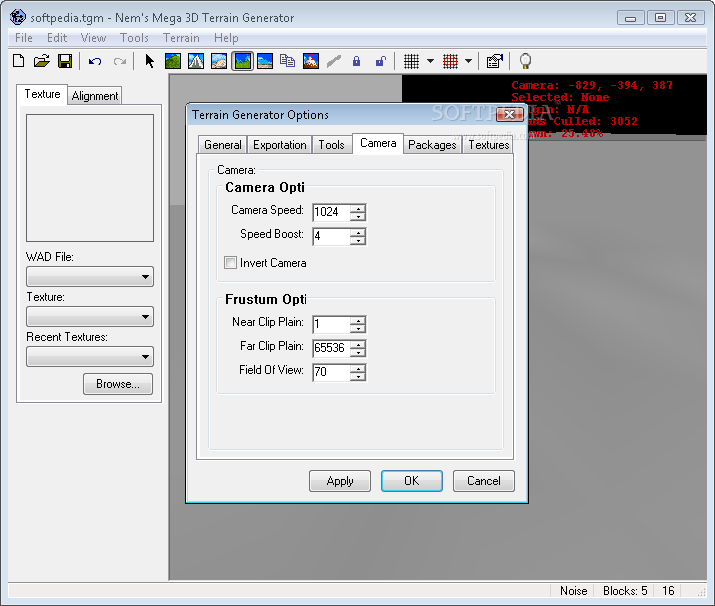Decrease Speed Boost with down spinner
715x606 pixels.
(x=358, y=241)
